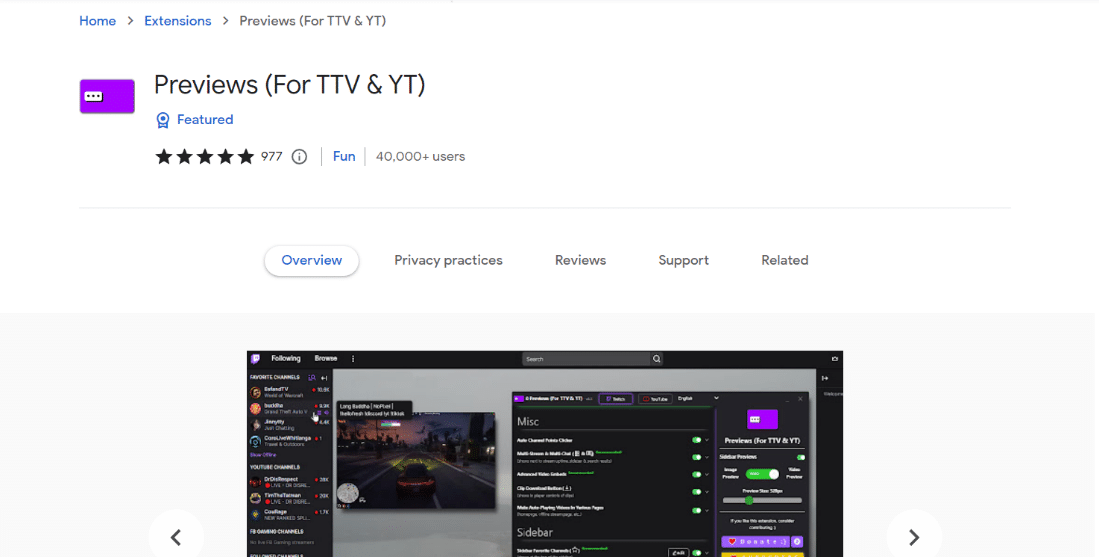The height and width of the screenshot is (557, 1099).
Task: Click Jinnytty channel avatar
Action: click(256, 425)
